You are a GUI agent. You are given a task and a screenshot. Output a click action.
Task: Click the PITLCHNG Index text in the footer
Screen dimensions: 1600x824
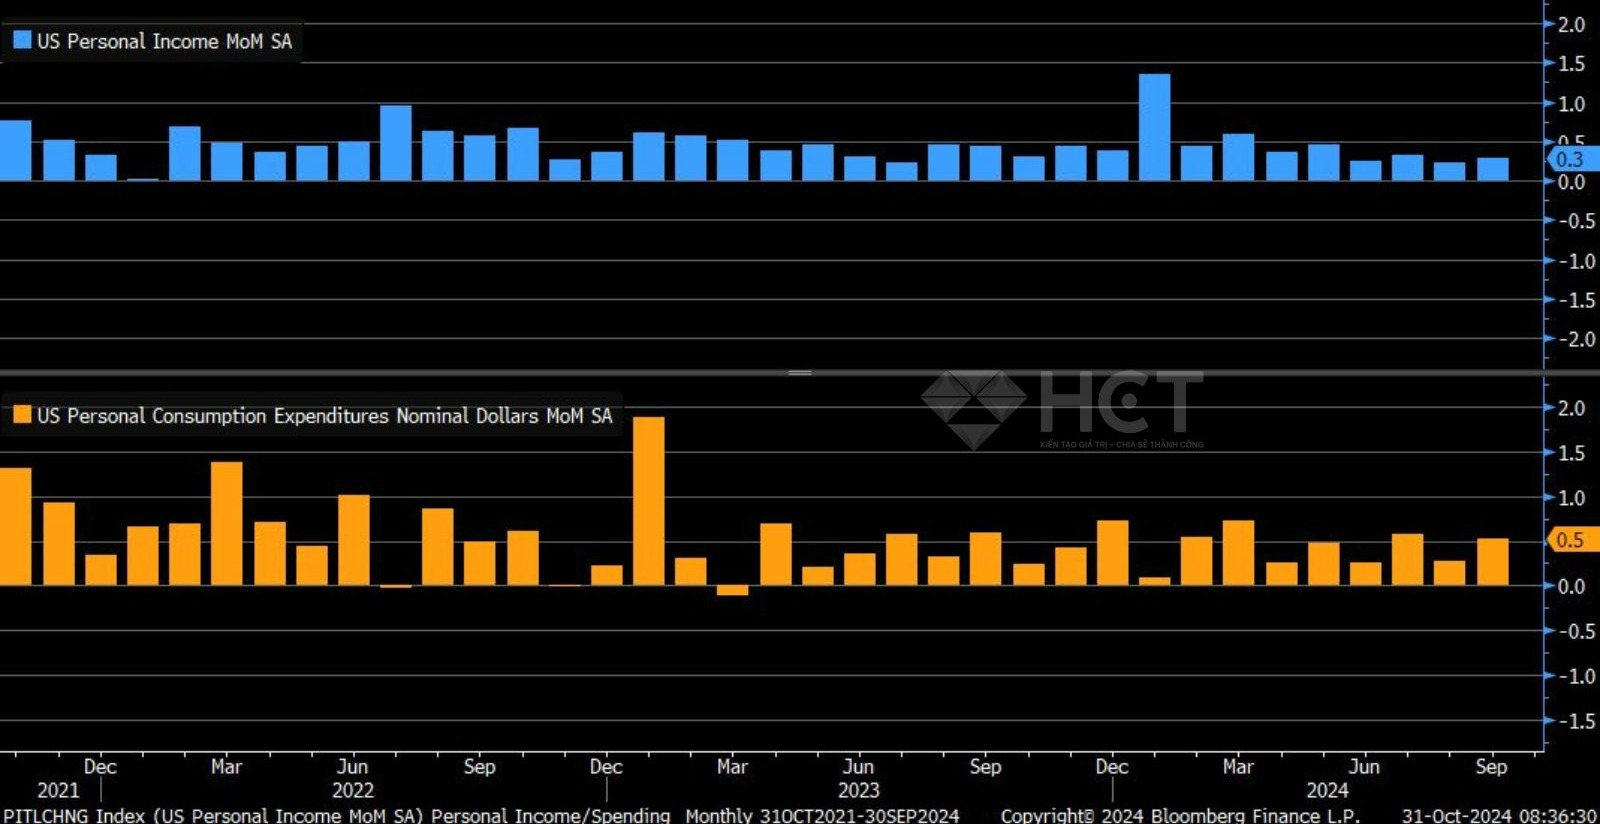(75, 815)
